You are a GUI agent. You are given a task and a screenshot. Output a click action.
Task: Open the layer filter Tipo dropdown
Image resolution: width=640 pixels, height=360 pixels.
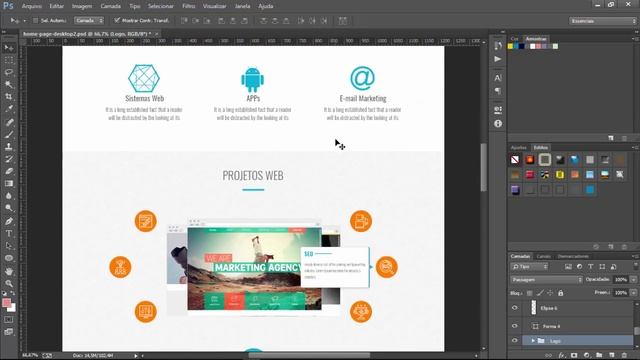[530, 267]
